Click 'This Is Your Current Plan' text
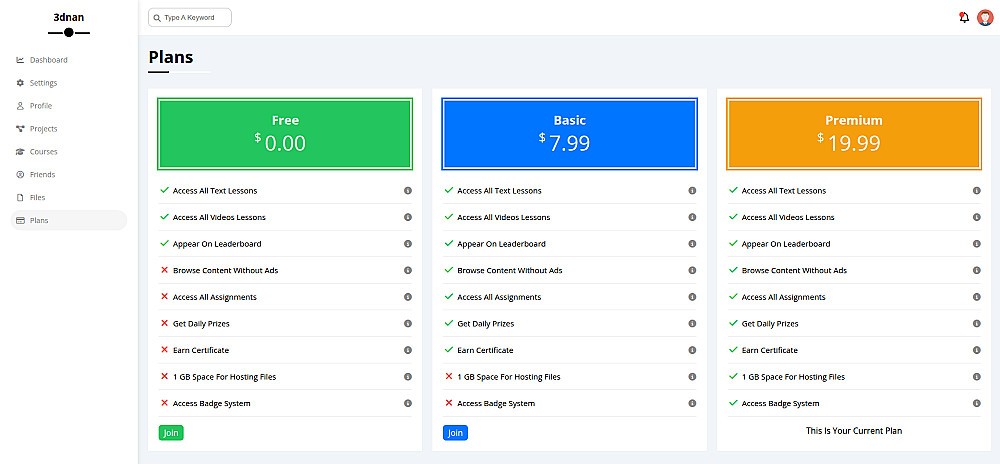The image size is (1000, 464). tap(854, 431)
